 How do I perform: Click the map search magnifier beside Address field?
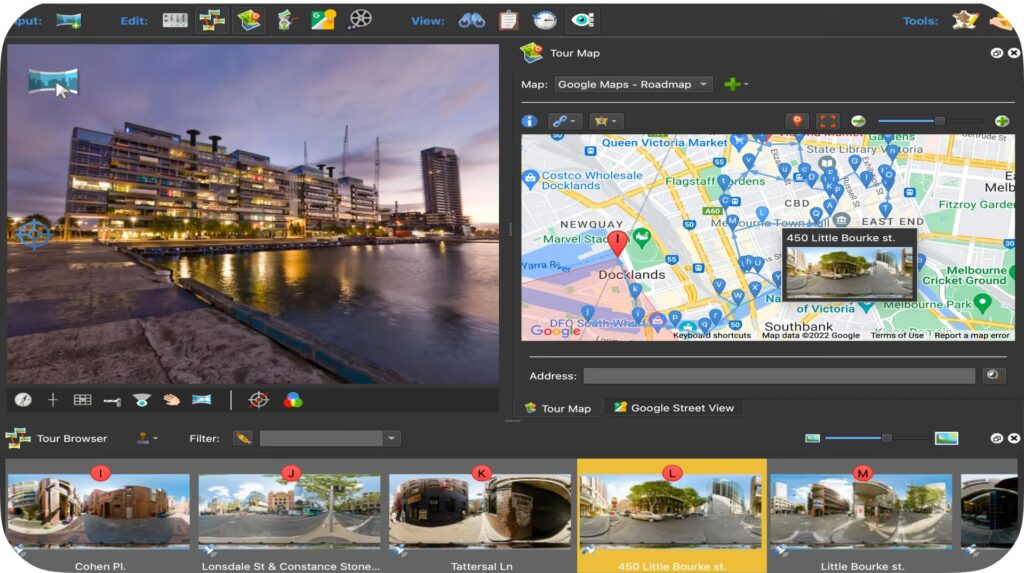tap(993, 376)
